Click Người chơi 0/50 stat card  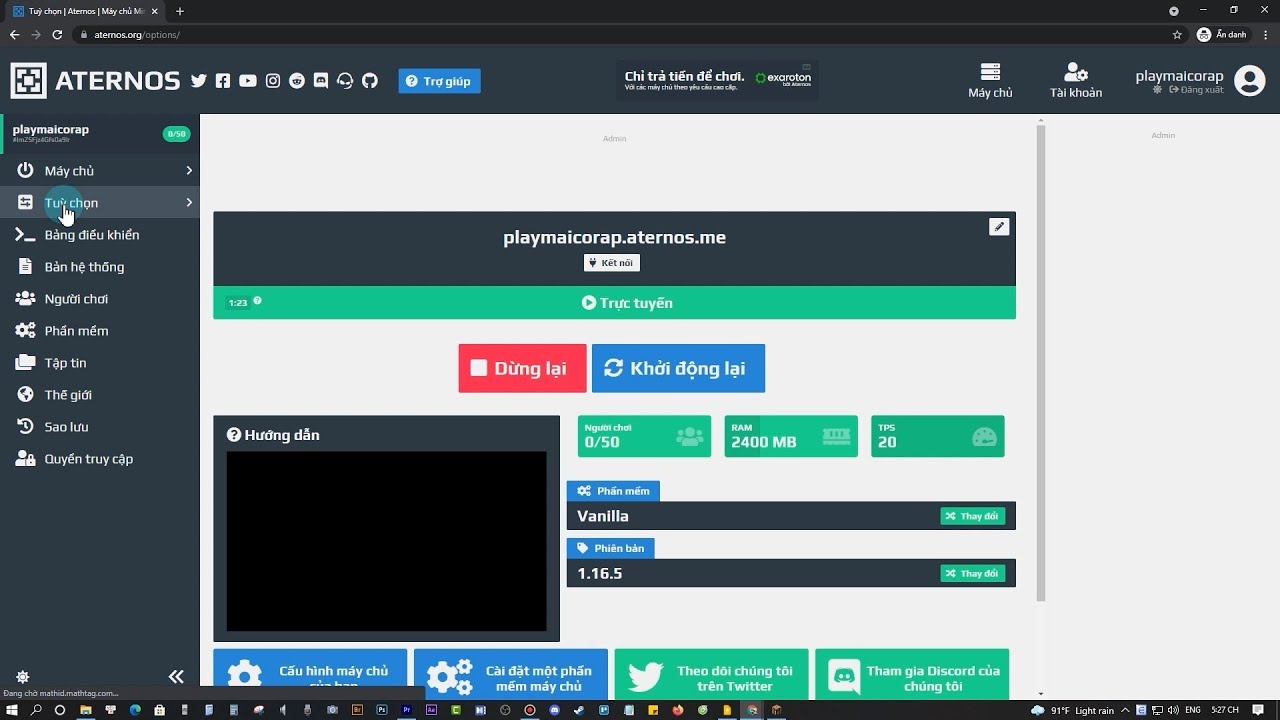pos(644,436)
